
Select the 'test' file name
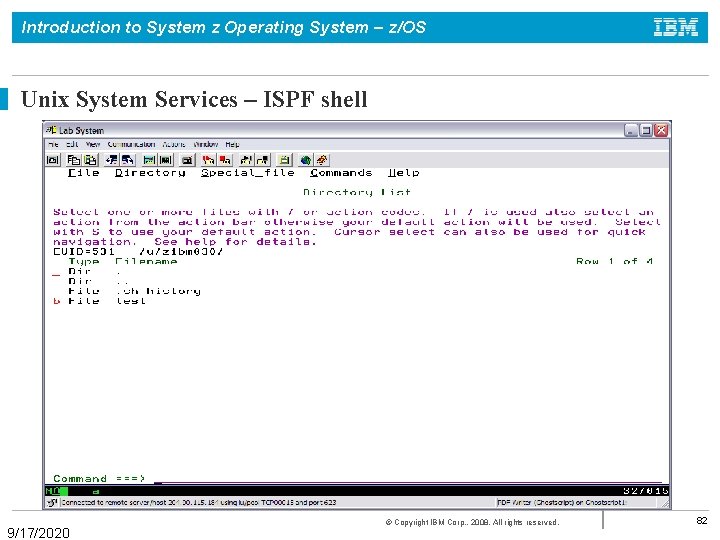131,301
